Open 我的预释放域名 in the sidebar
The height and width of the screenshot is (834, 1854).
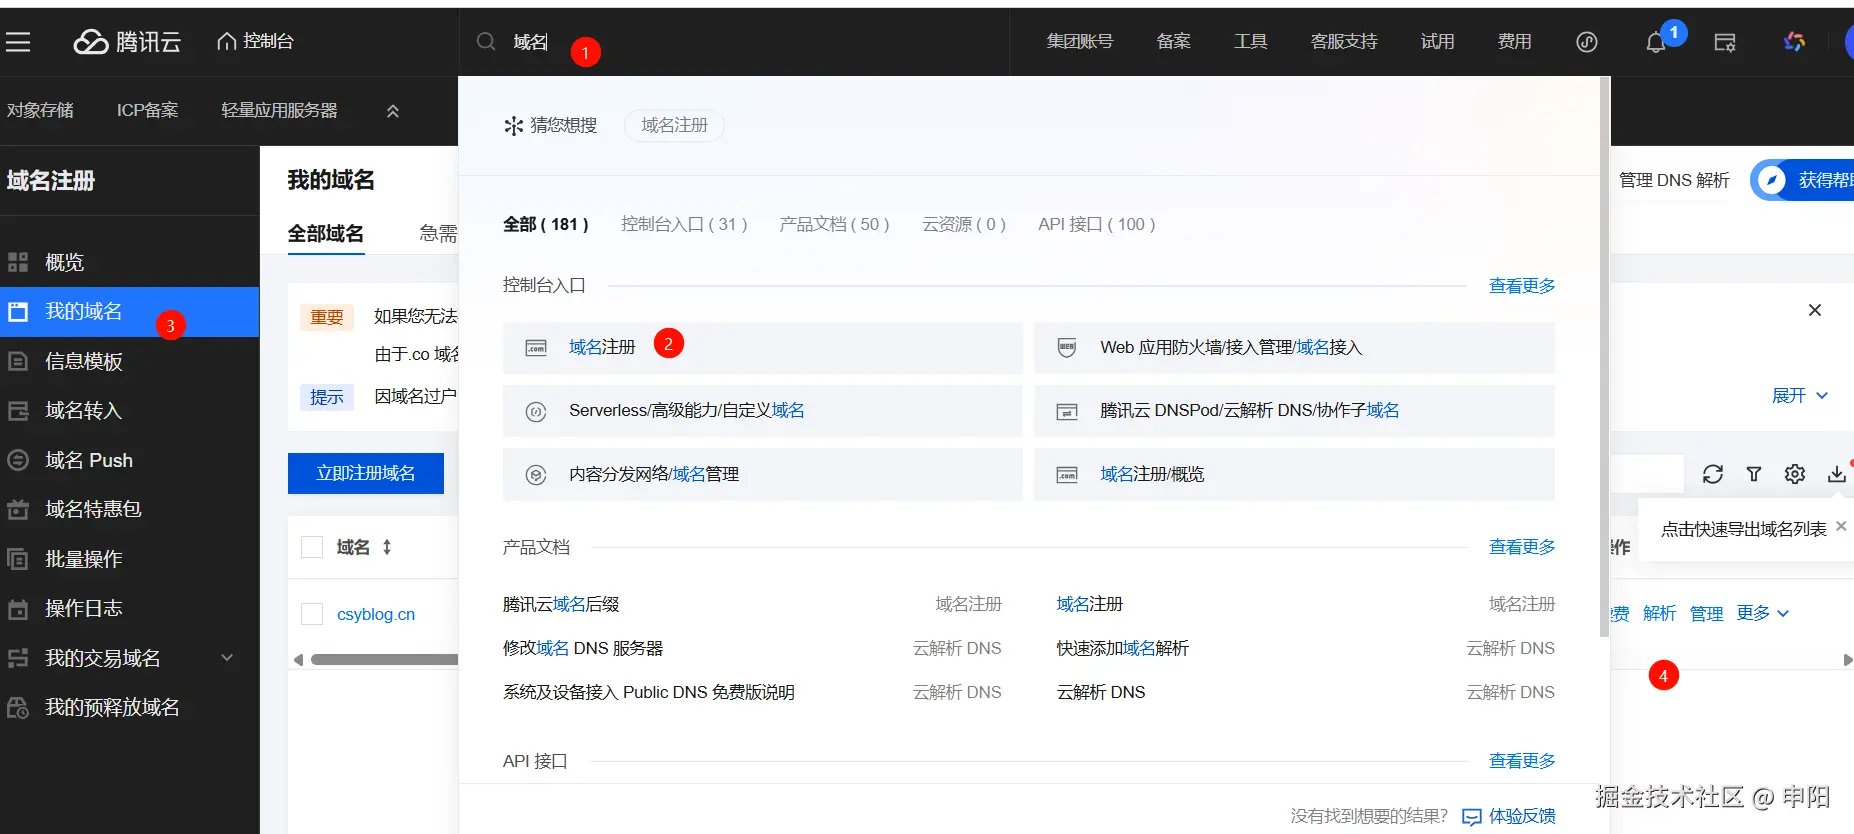click(130, 707)
